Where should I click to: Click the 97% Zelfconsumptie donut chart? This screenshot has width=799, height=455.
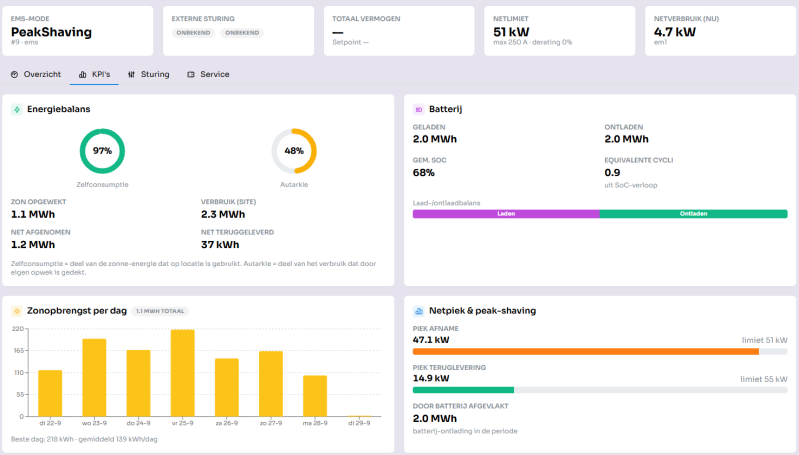pyautogui.click(x=102, y=151)
